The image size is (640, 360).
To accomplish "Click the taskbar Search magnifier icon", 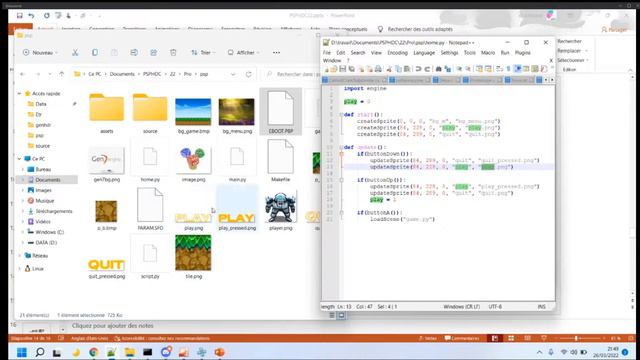I will click(40, 352).
